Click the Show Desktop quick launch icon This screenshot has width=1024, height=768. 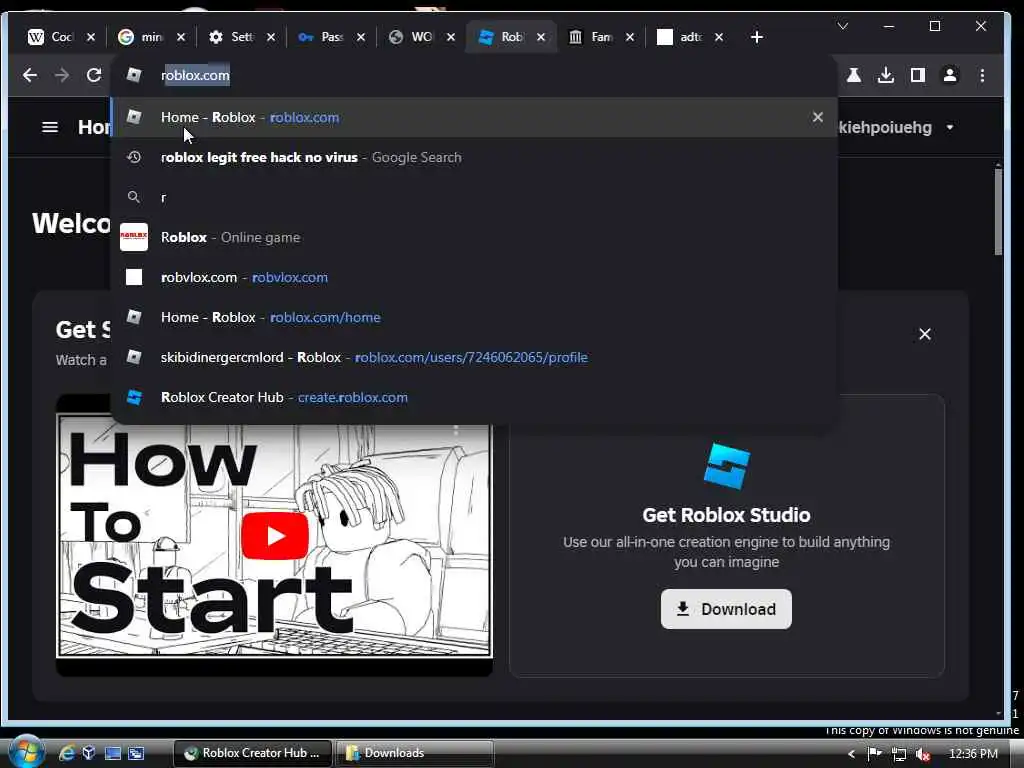click(113, 753)
